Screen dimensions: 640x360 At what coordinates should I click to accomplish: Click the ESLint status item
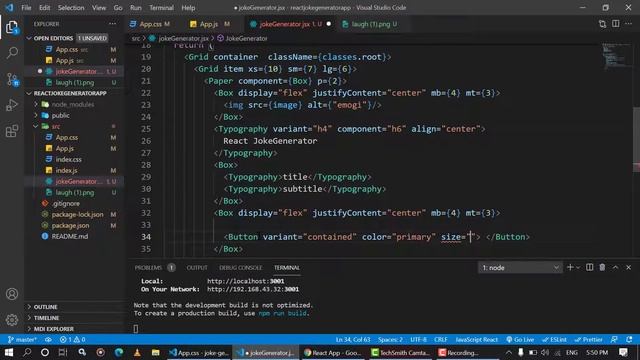554,339
